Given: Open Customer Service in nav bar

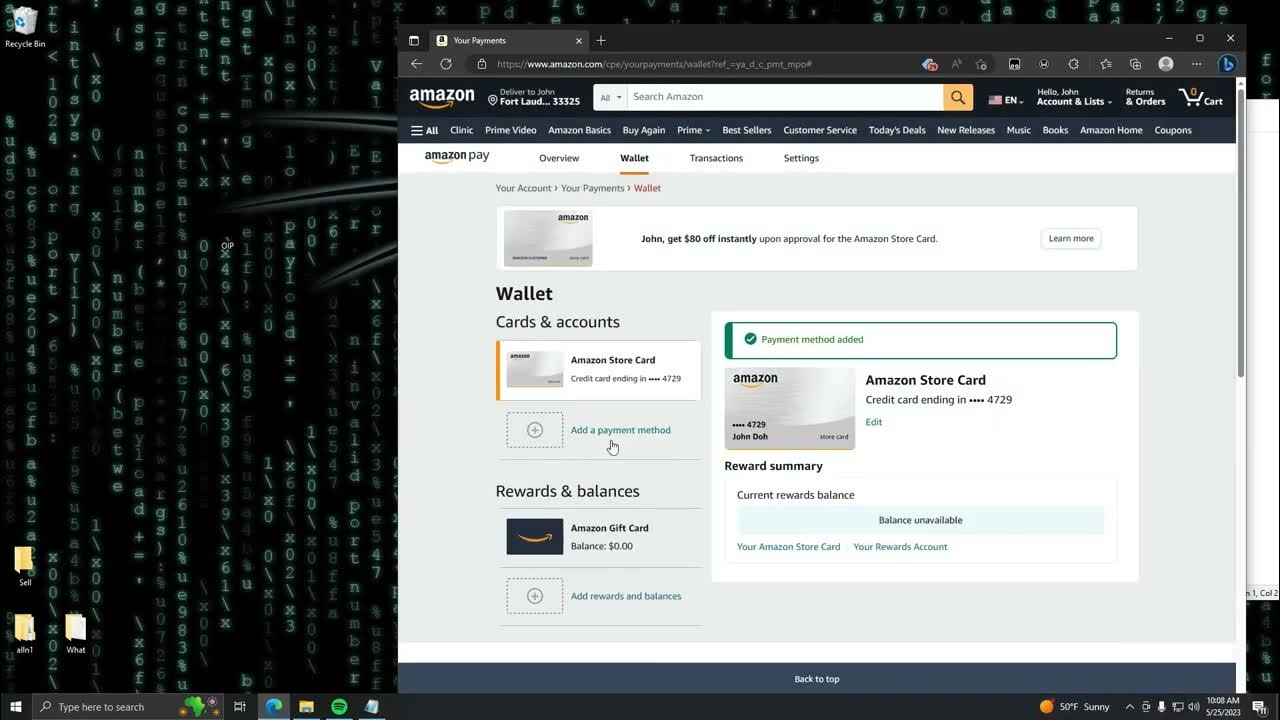Looking at the screenshot, I should [x=820, y=130].
